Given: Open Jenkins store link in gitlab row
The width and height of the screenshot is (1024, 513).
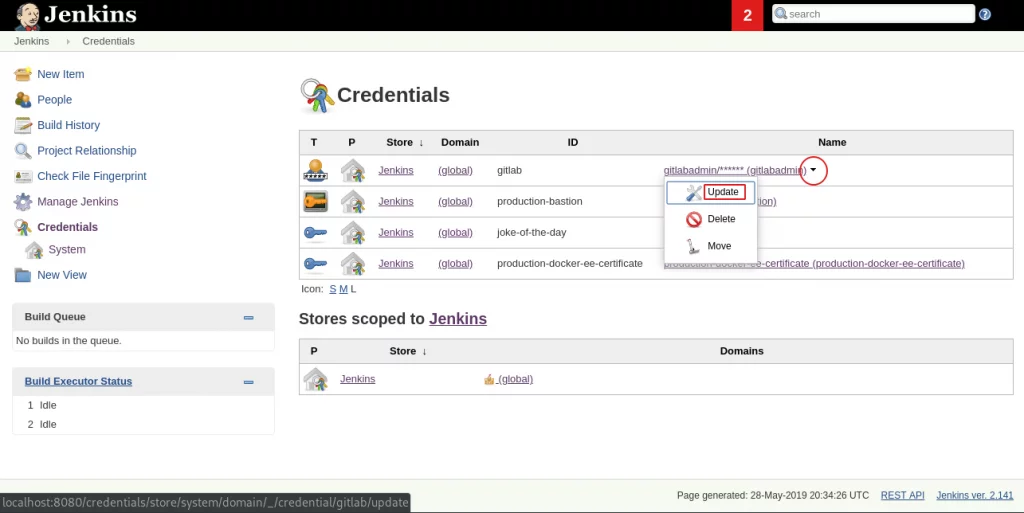Looking at the screenshot, I should tap(396, 170).
